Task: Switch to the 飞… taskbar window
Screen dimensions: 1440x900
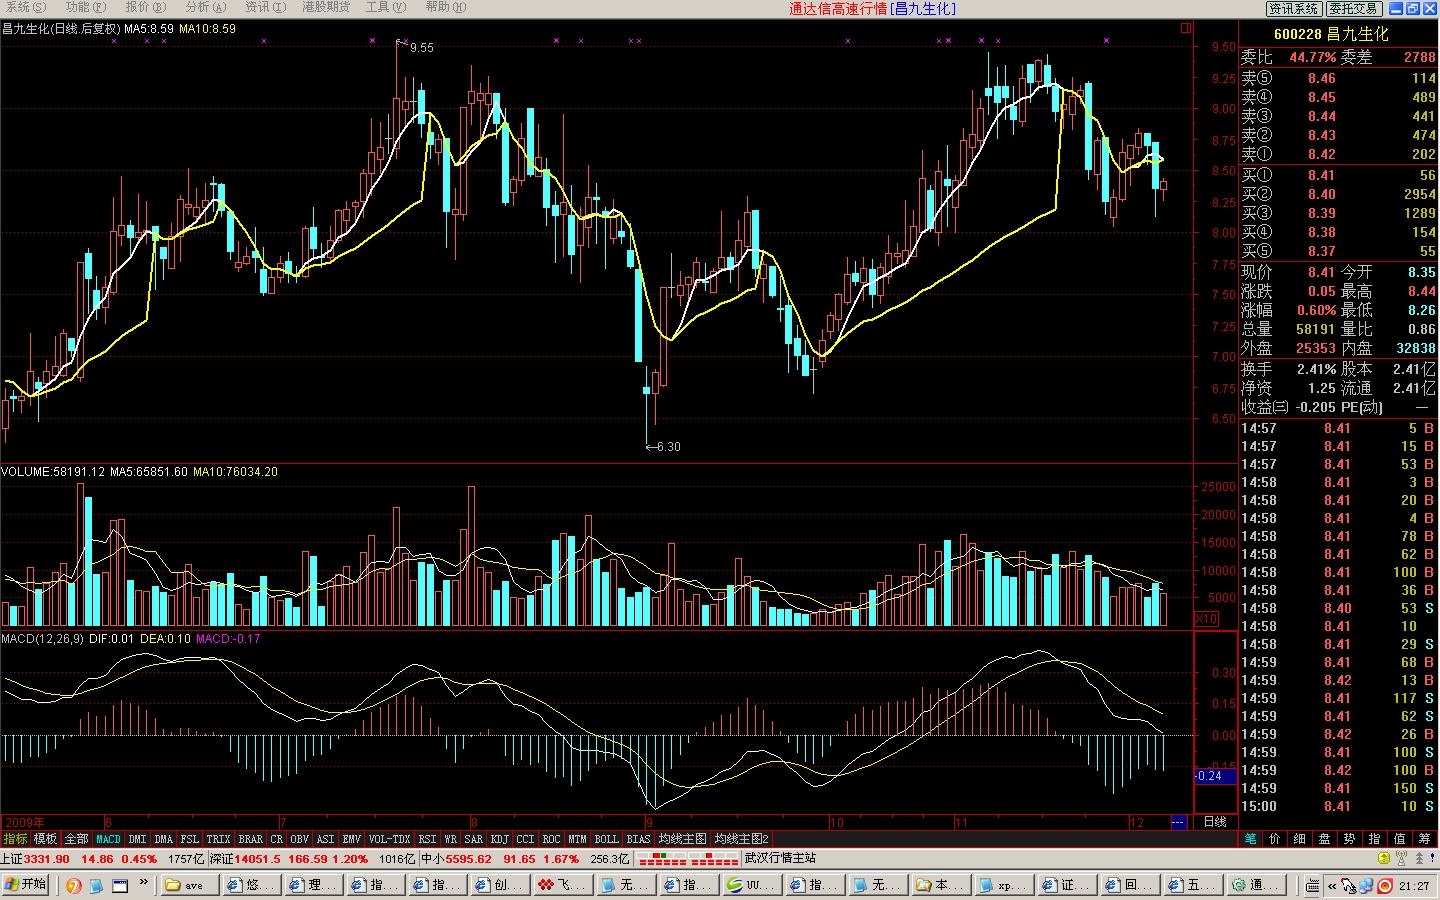Action: click(563, 886)
